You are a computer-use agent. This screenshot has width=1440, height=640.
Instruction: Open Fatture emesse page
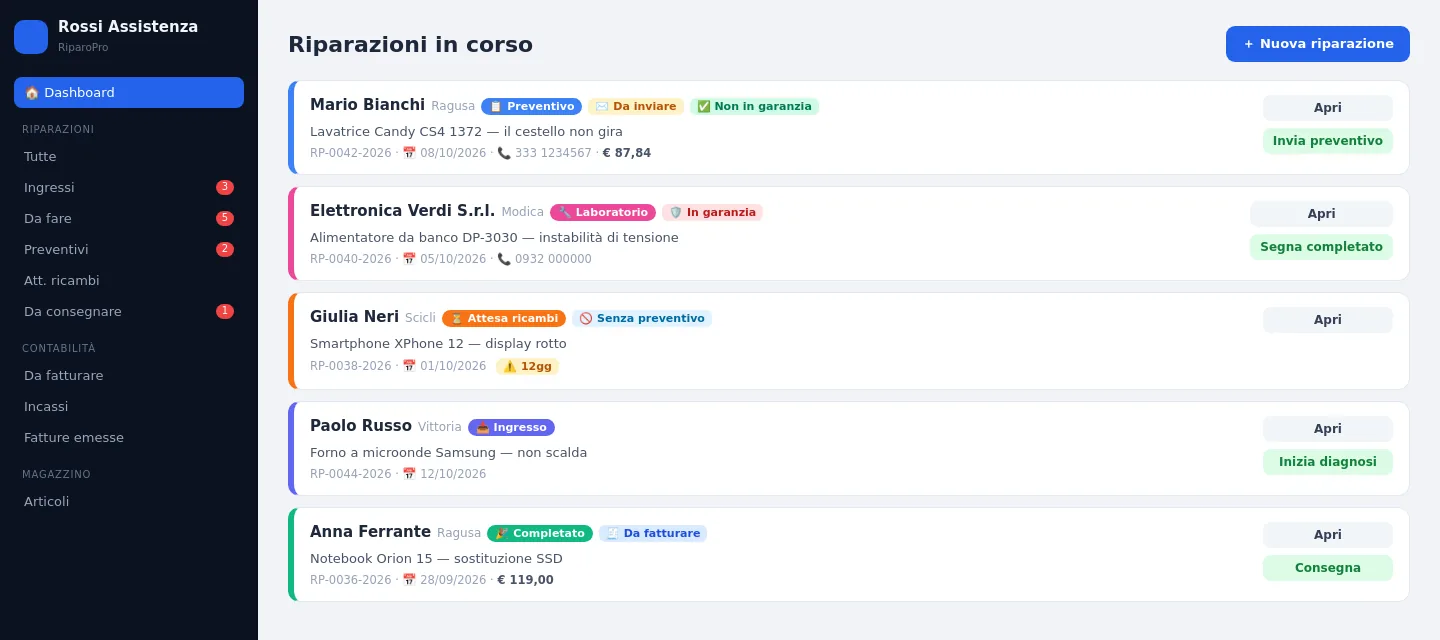point(129,437)
